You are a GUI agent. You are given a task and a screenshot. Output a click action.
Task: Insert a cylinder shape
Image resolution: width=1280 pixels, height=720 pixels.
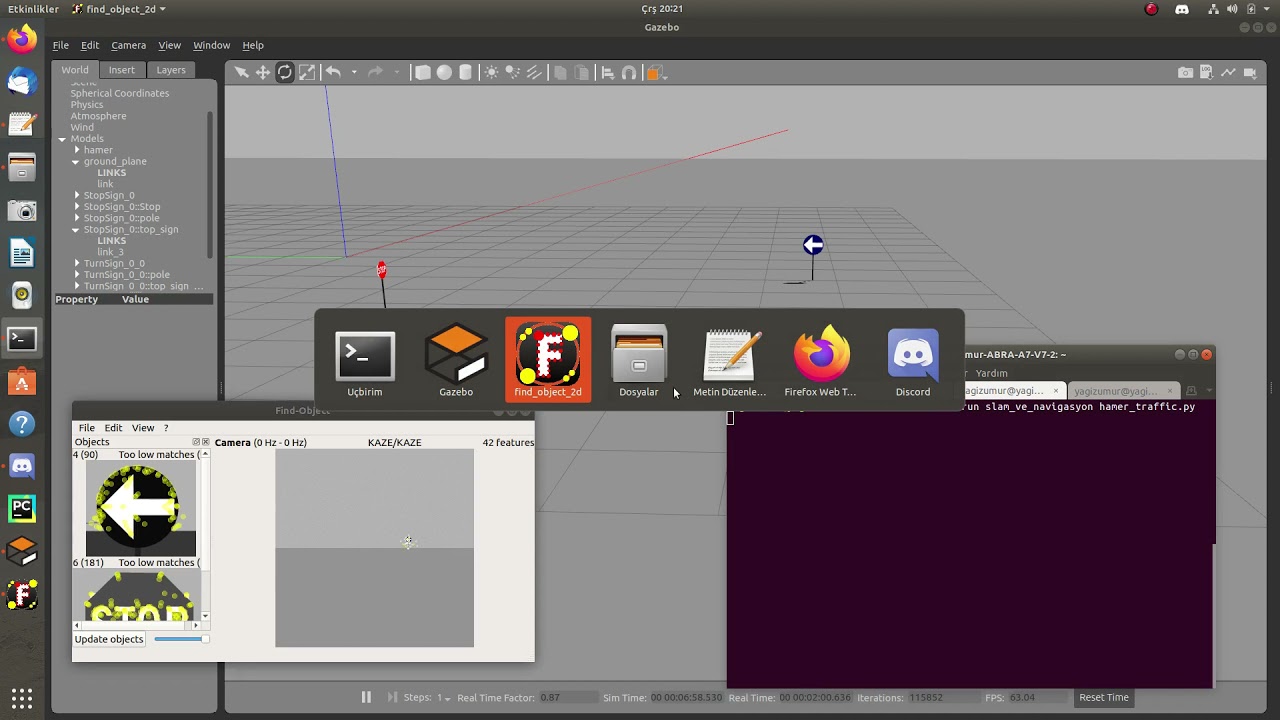pos(466,72)
